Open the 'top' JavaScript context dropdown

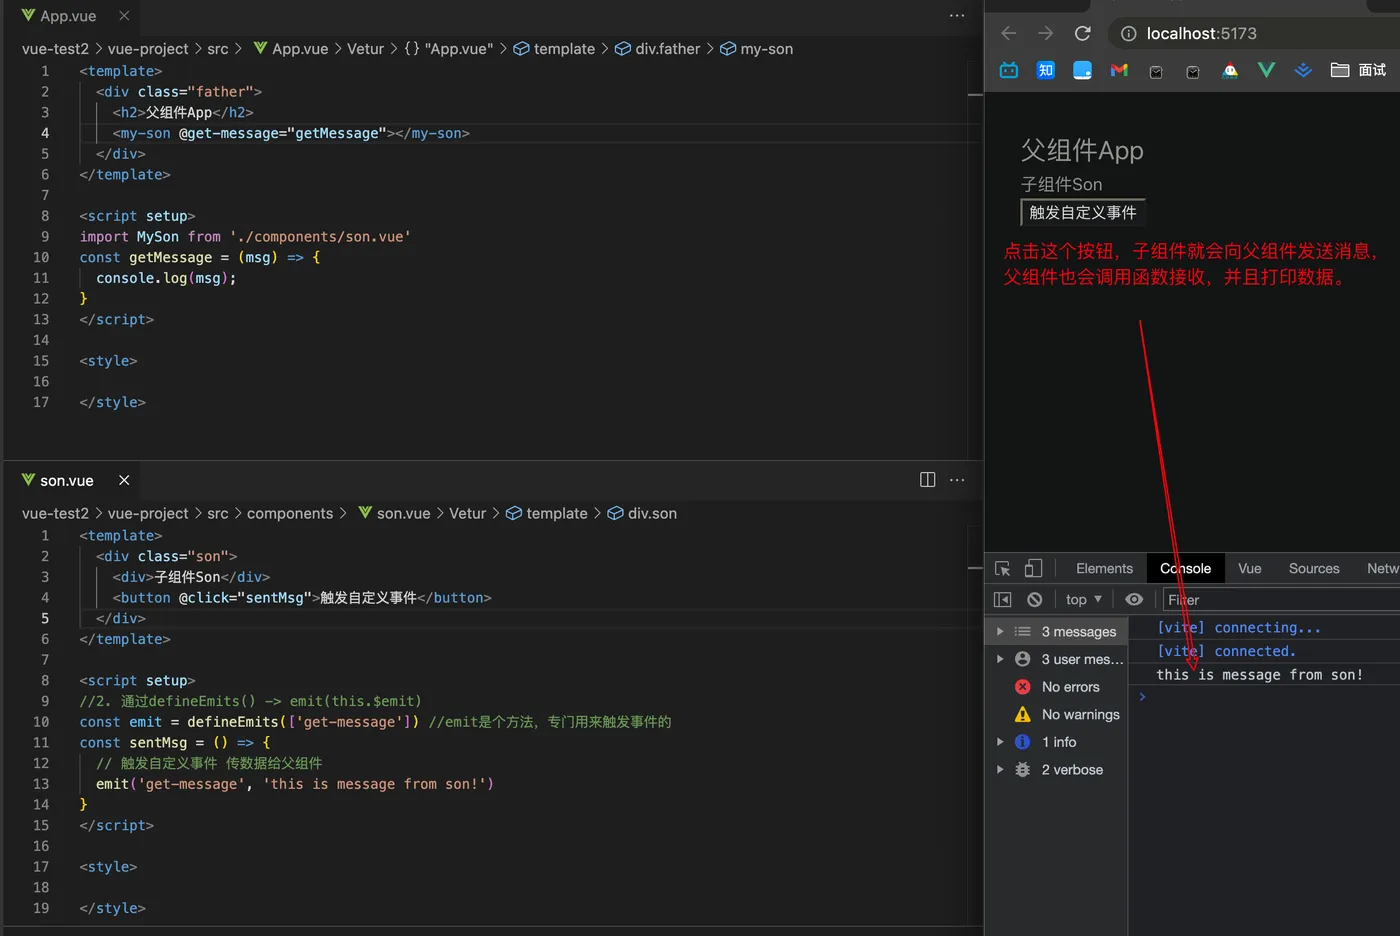pyautogui.click(x=1083, y=599)
